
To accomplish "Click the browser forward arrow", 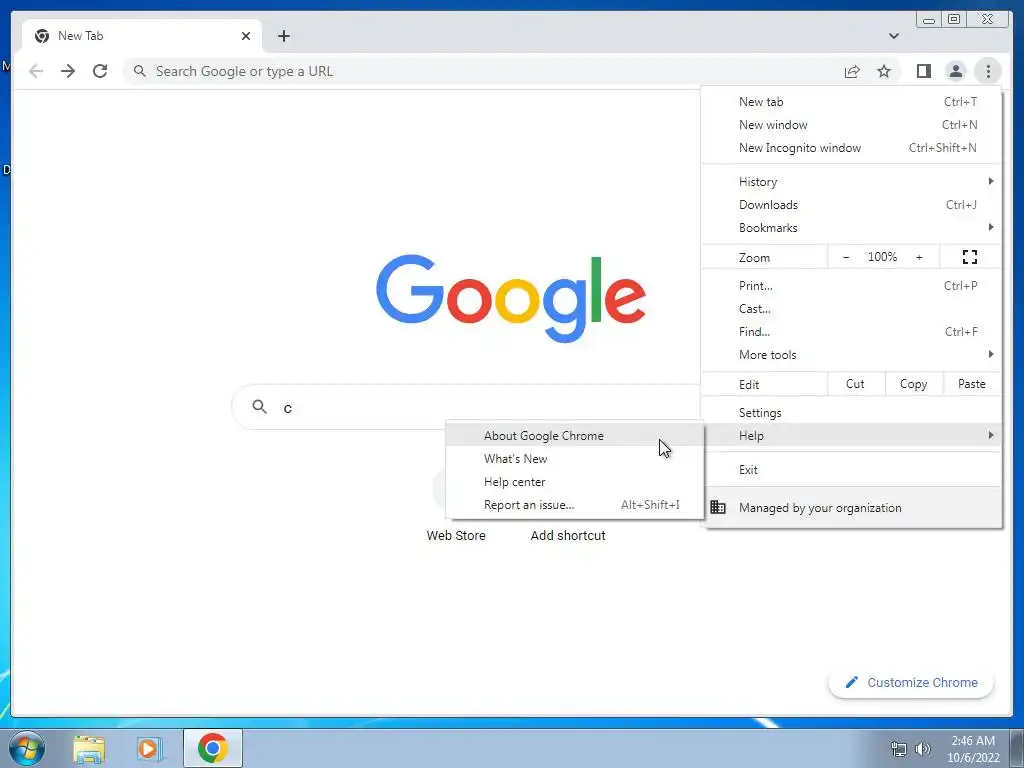I will [x=68, y=71].
